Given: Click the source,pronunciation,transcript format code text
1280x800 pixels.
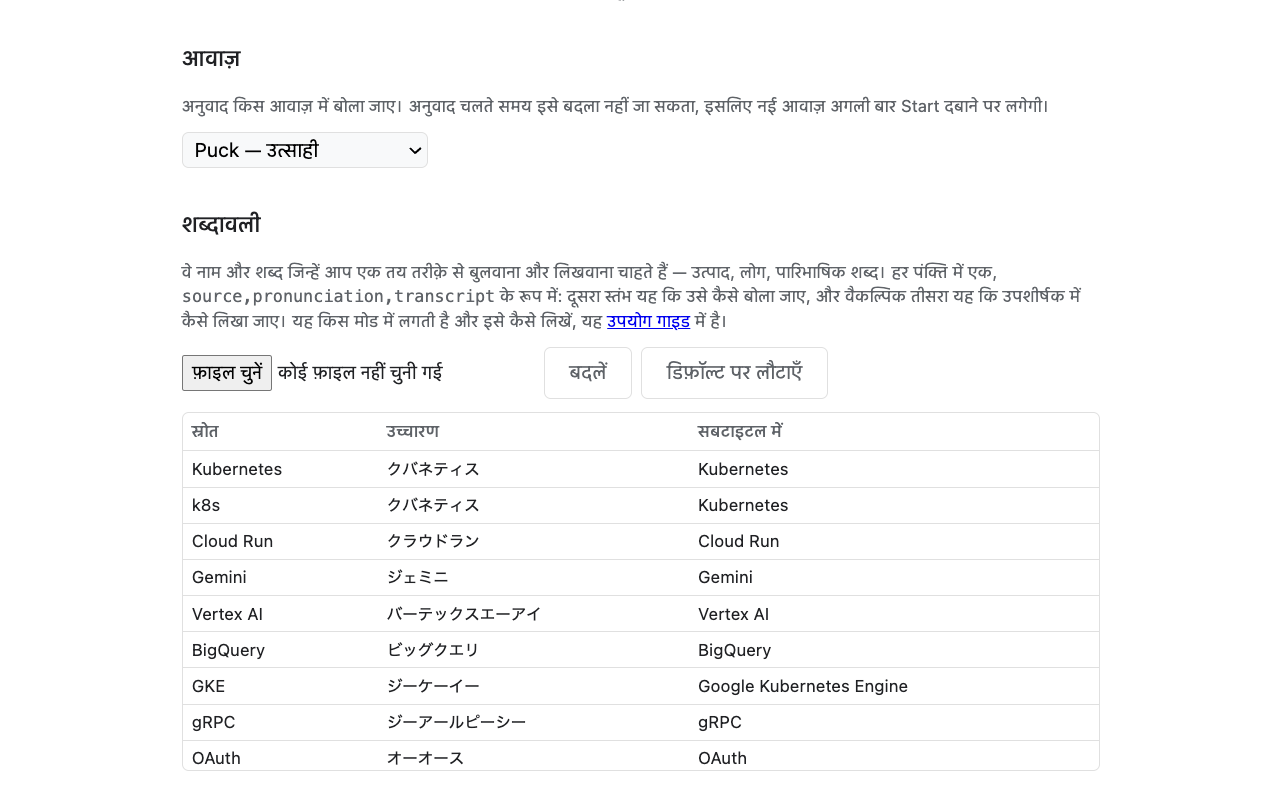Looking at the screenshot, I should click(338, 296).
